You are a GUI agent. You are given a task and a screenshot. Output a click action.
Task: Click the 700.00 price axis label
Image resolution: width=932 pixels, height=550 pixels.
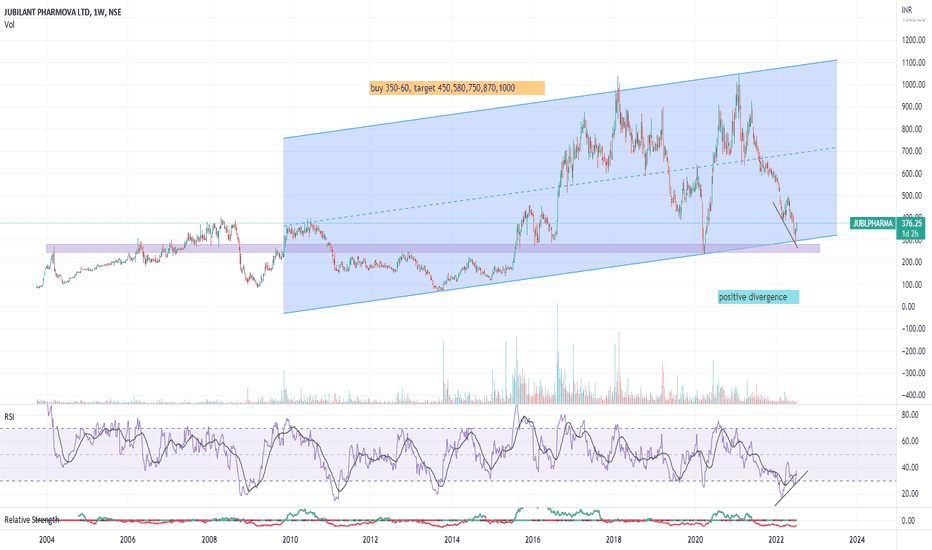pos(914,151)
